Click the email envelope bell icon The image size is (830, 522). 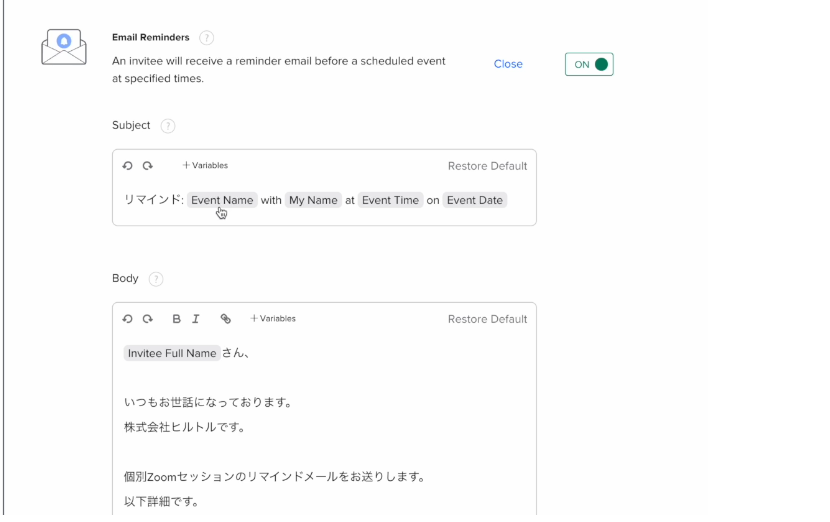[64, 47]
